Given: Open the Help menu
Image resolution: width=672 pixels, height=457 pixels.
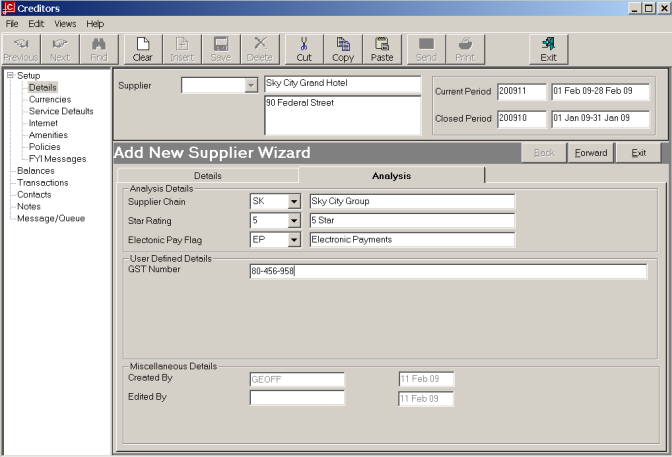Looking at the screenshot, I should click(95, 24).
